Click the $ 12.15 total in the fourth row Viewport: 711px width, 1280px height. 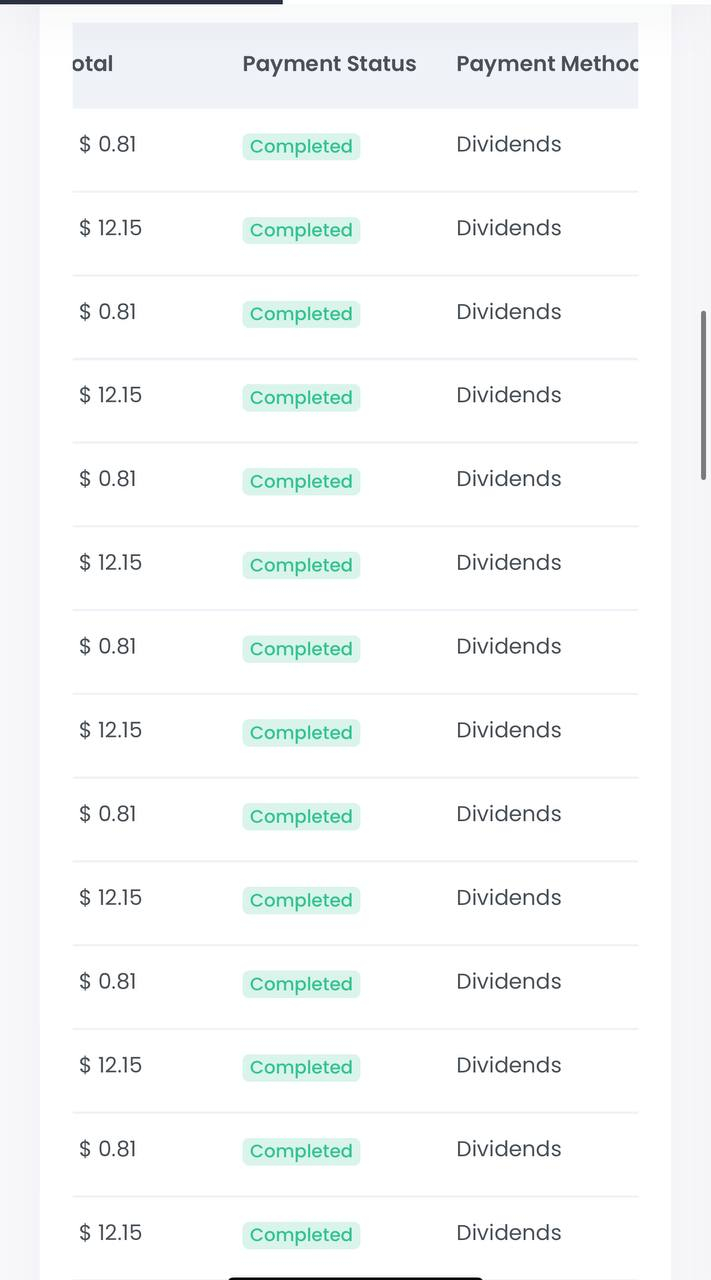click(x=111, y=395)
